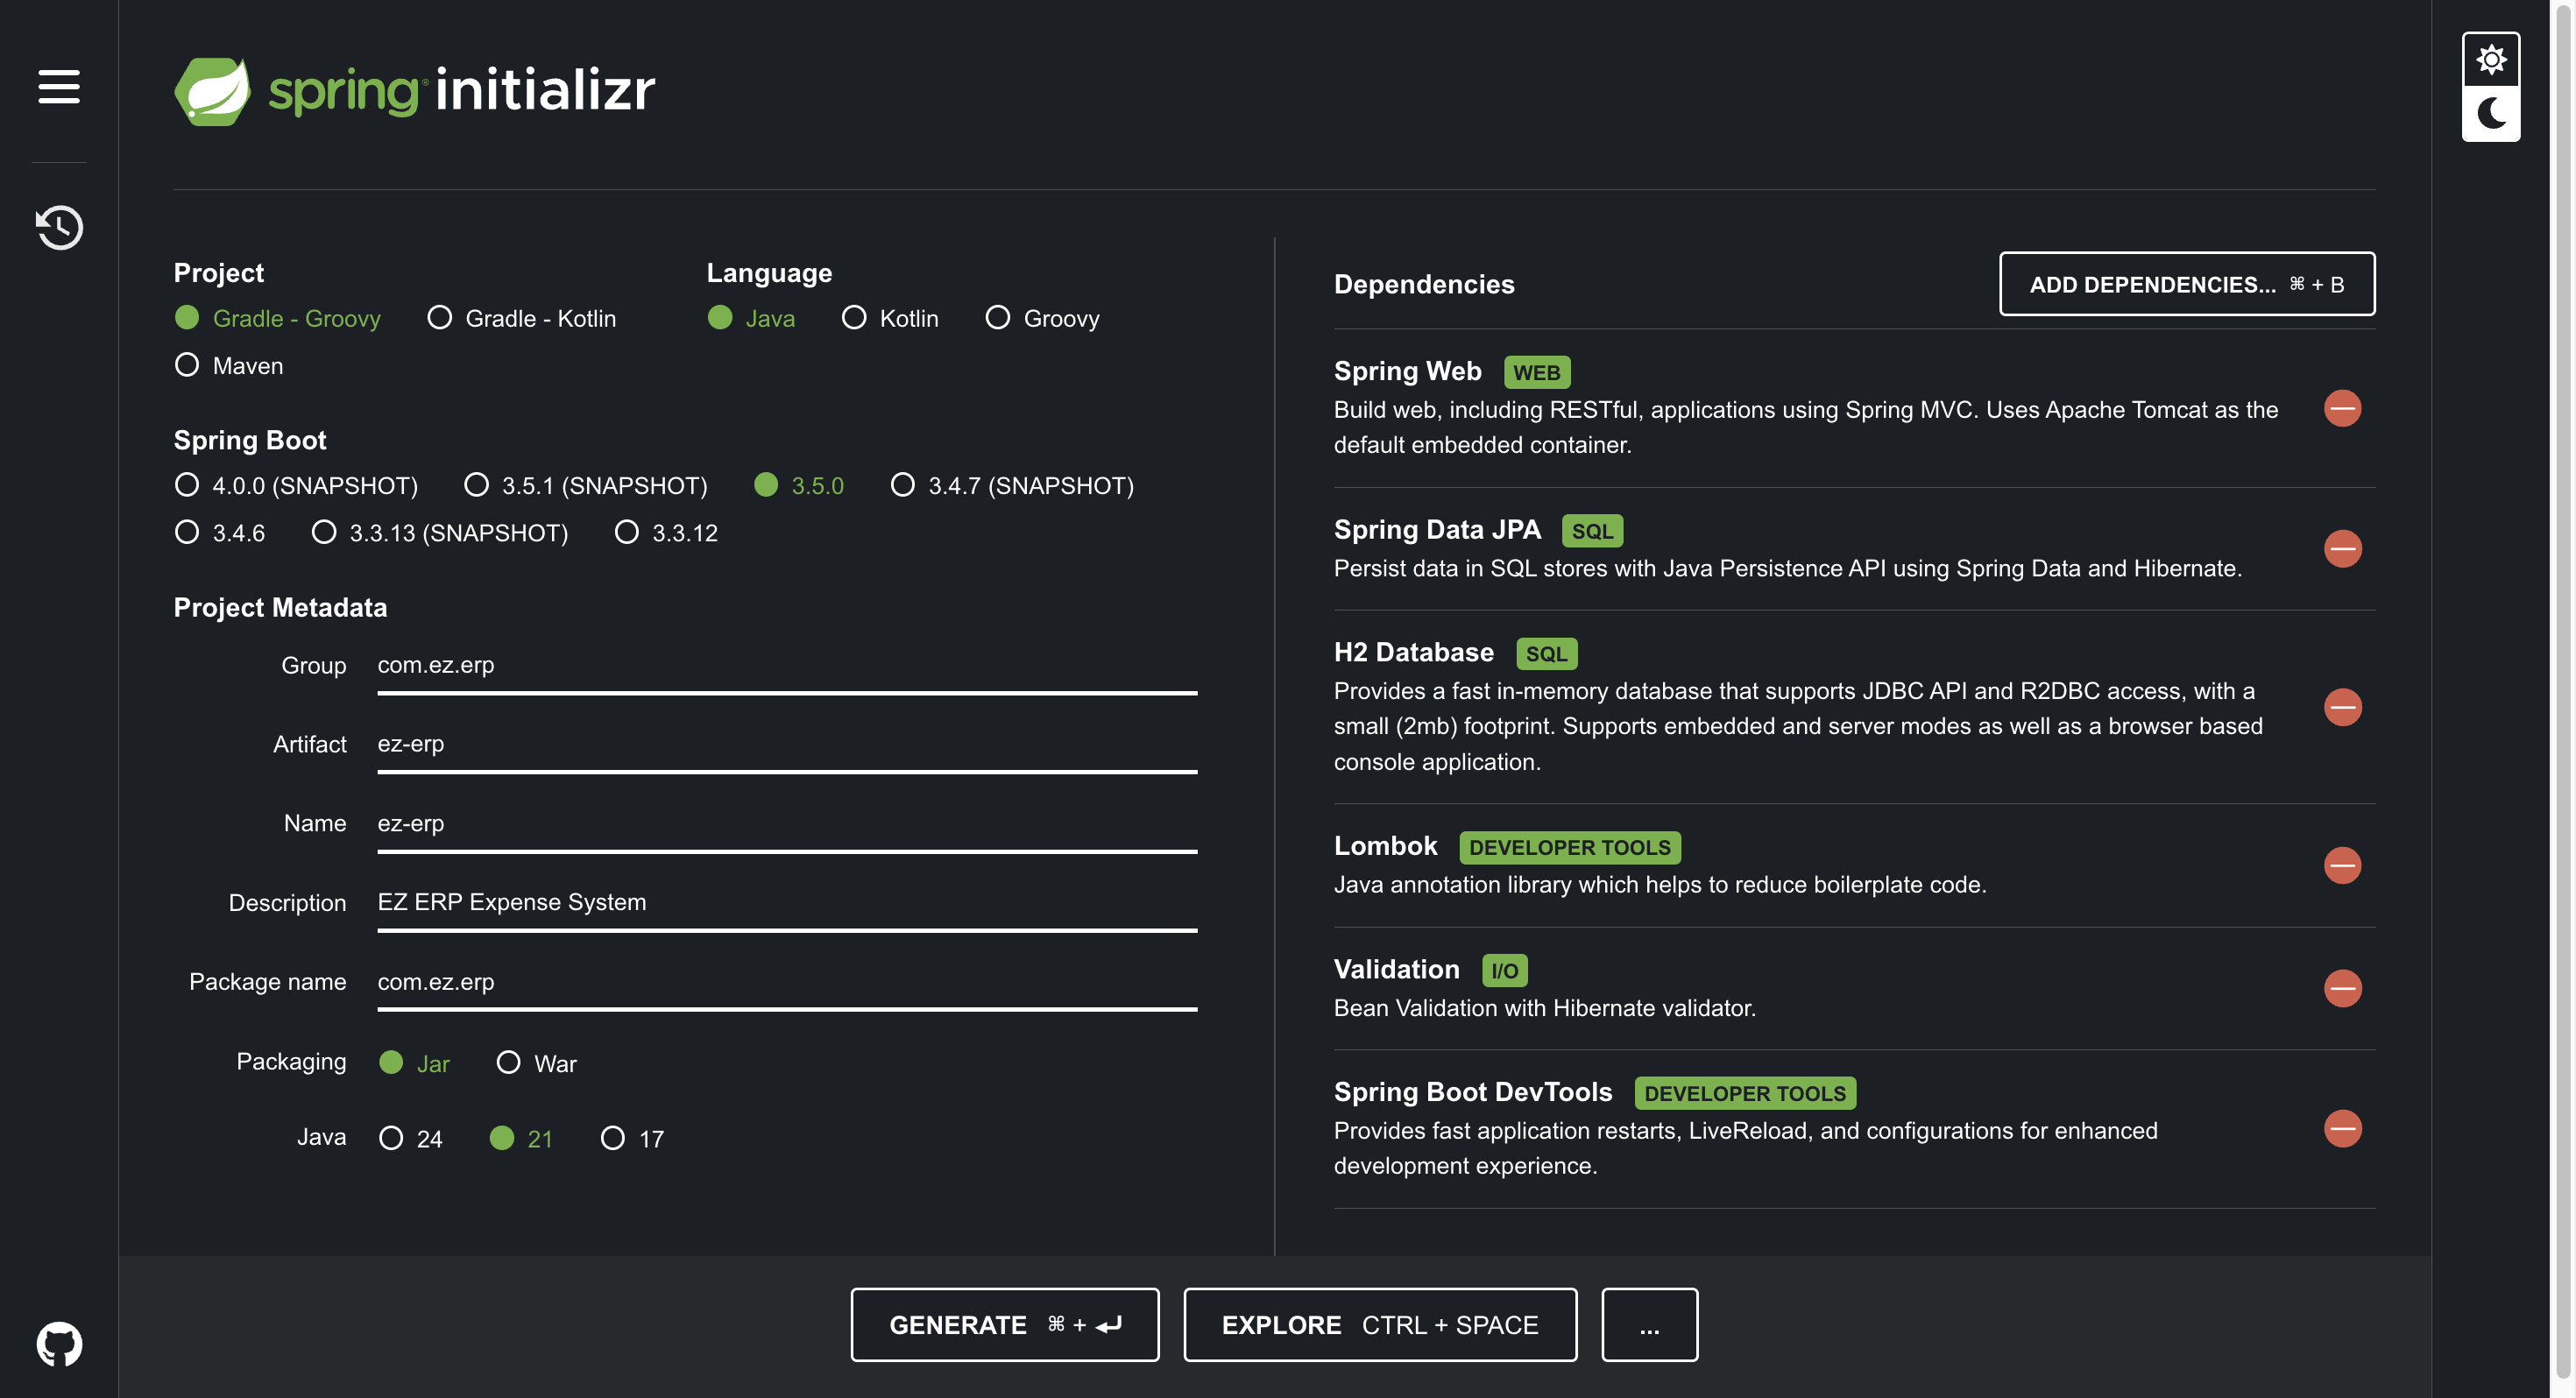Open the GitHub link icon
The image size is (2576, 1398).
pos(59,1343)
